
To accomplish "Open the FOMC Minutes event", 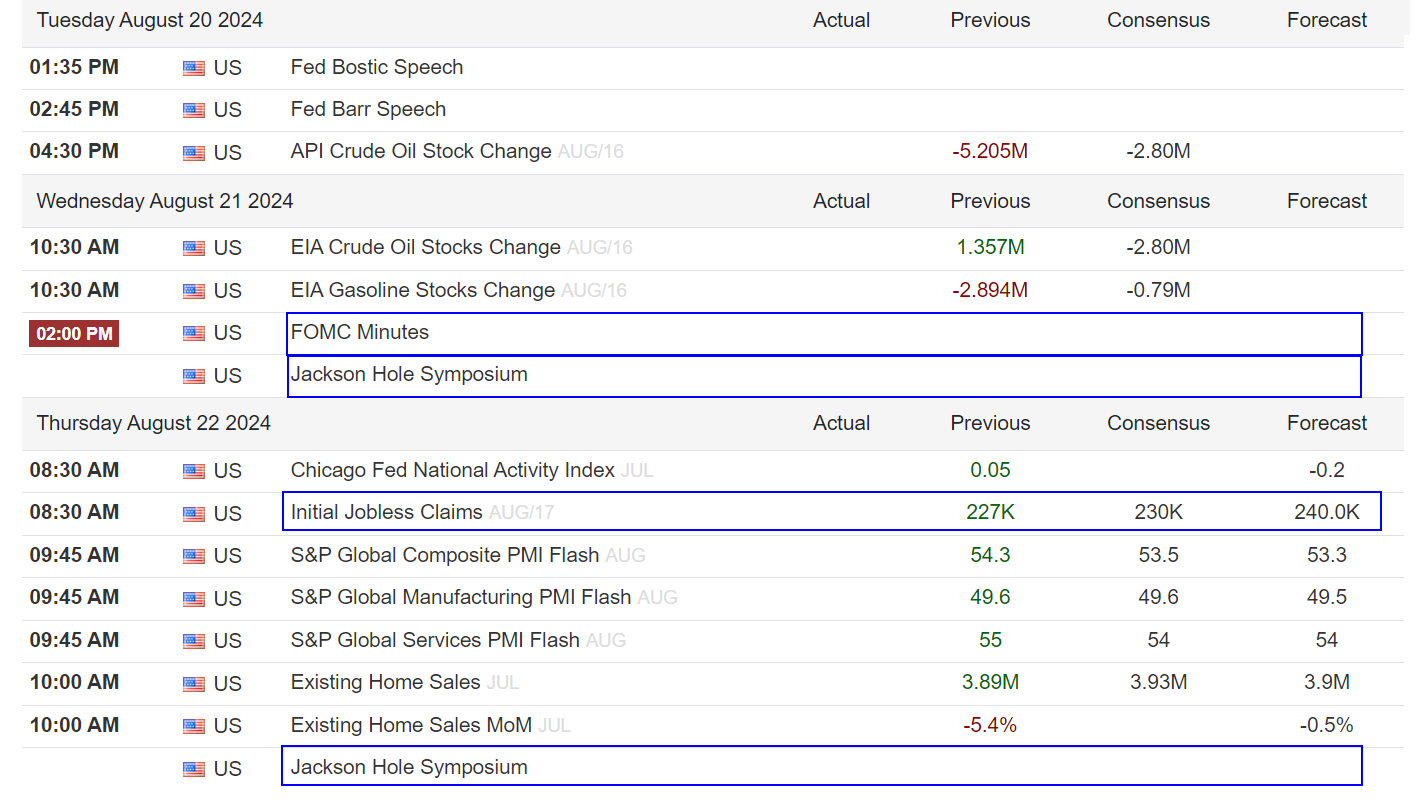I will click(360, 332).
